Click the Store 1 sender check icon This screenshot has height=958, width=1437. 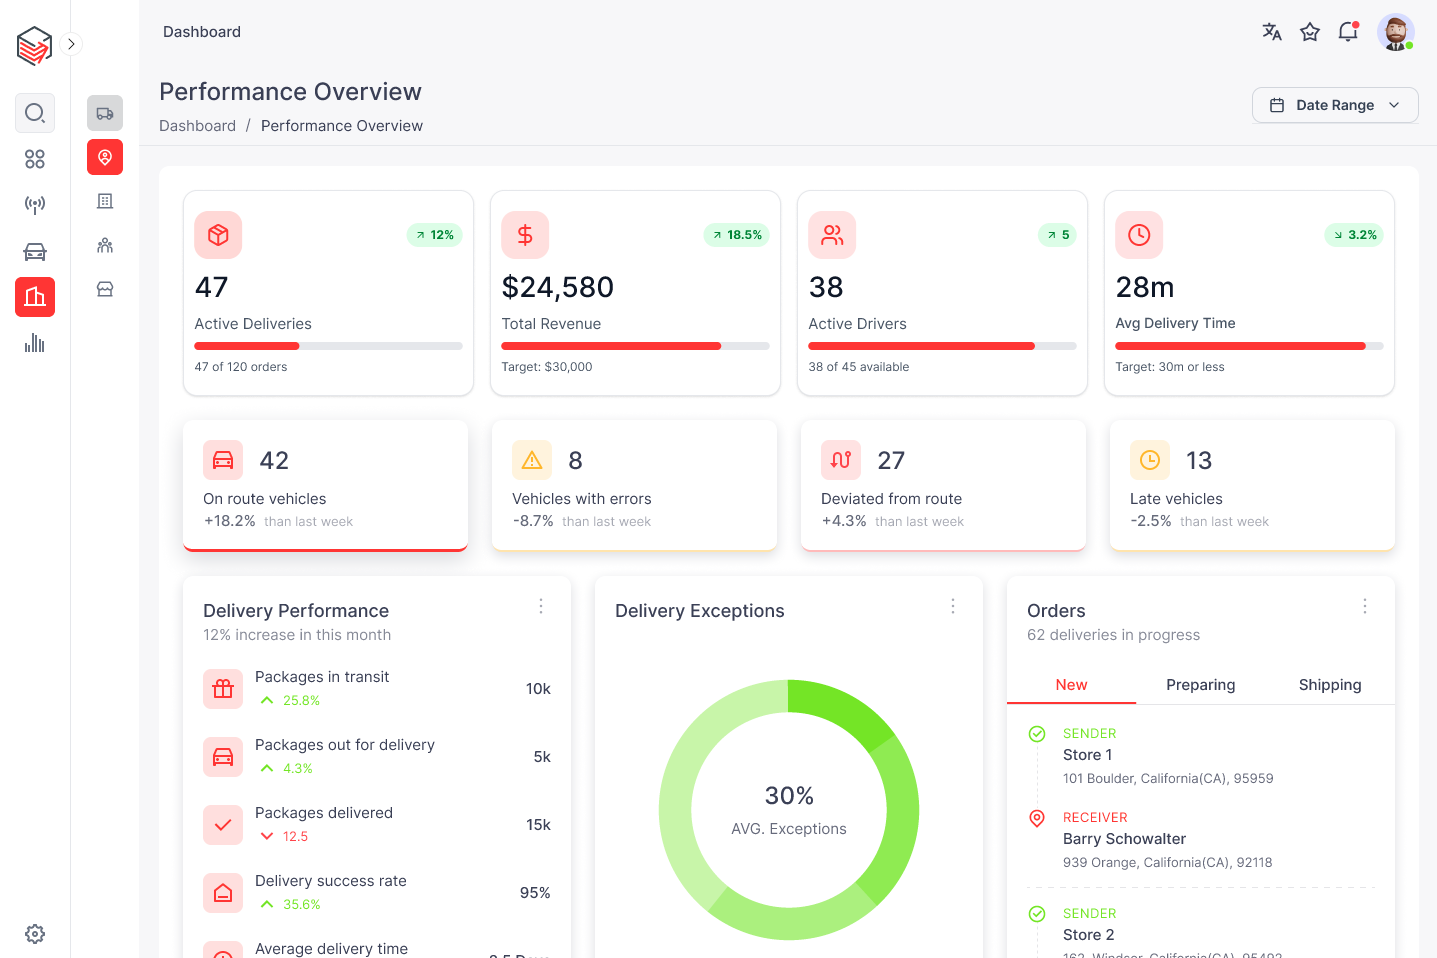1037,734
